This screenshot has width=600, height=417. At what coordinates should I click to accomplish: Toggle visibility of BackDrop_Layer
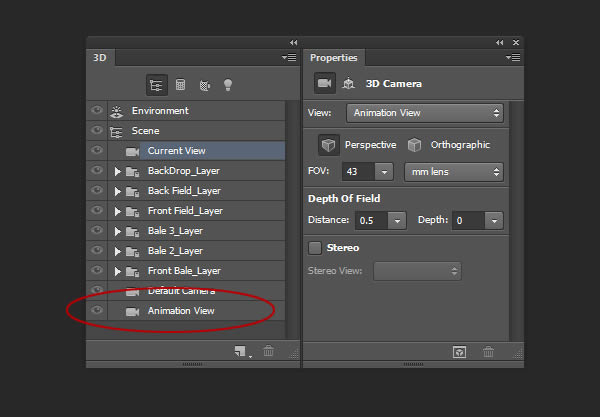97,170
